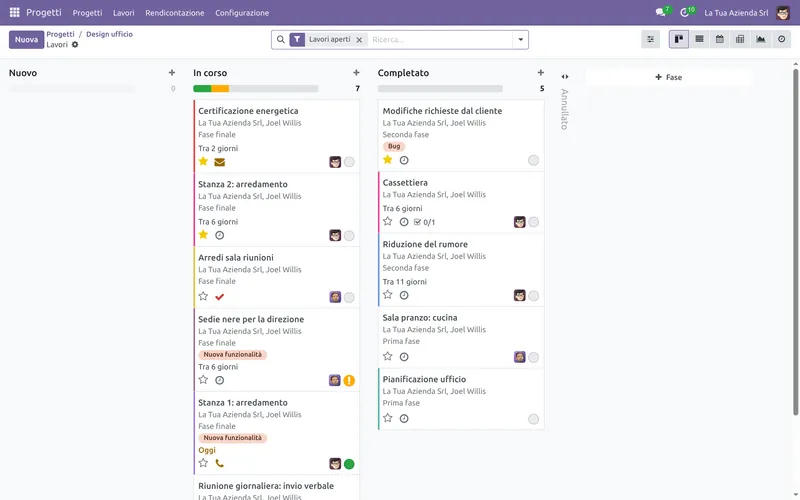
Task: Click assignee avatar on Sala pranzo: cucina
Action: (x=519, y=357)
